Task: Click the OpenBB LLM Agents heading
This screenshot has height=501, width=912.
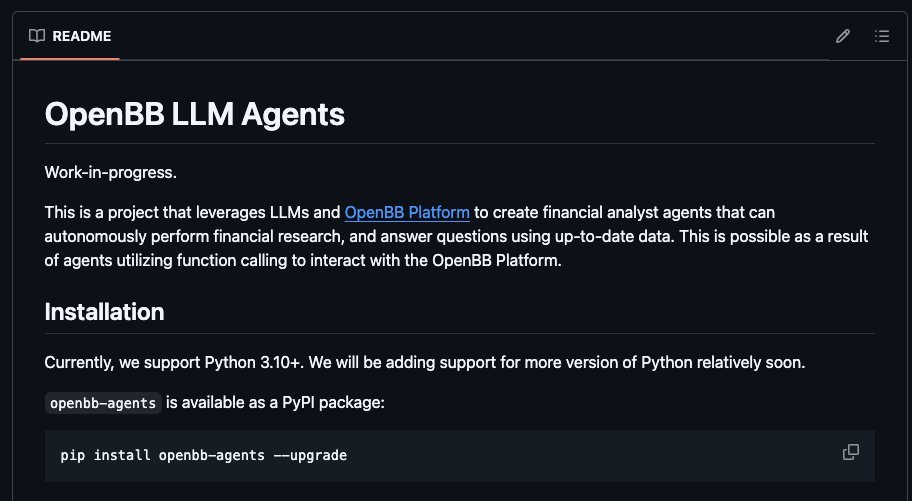Action: (195, 113)
